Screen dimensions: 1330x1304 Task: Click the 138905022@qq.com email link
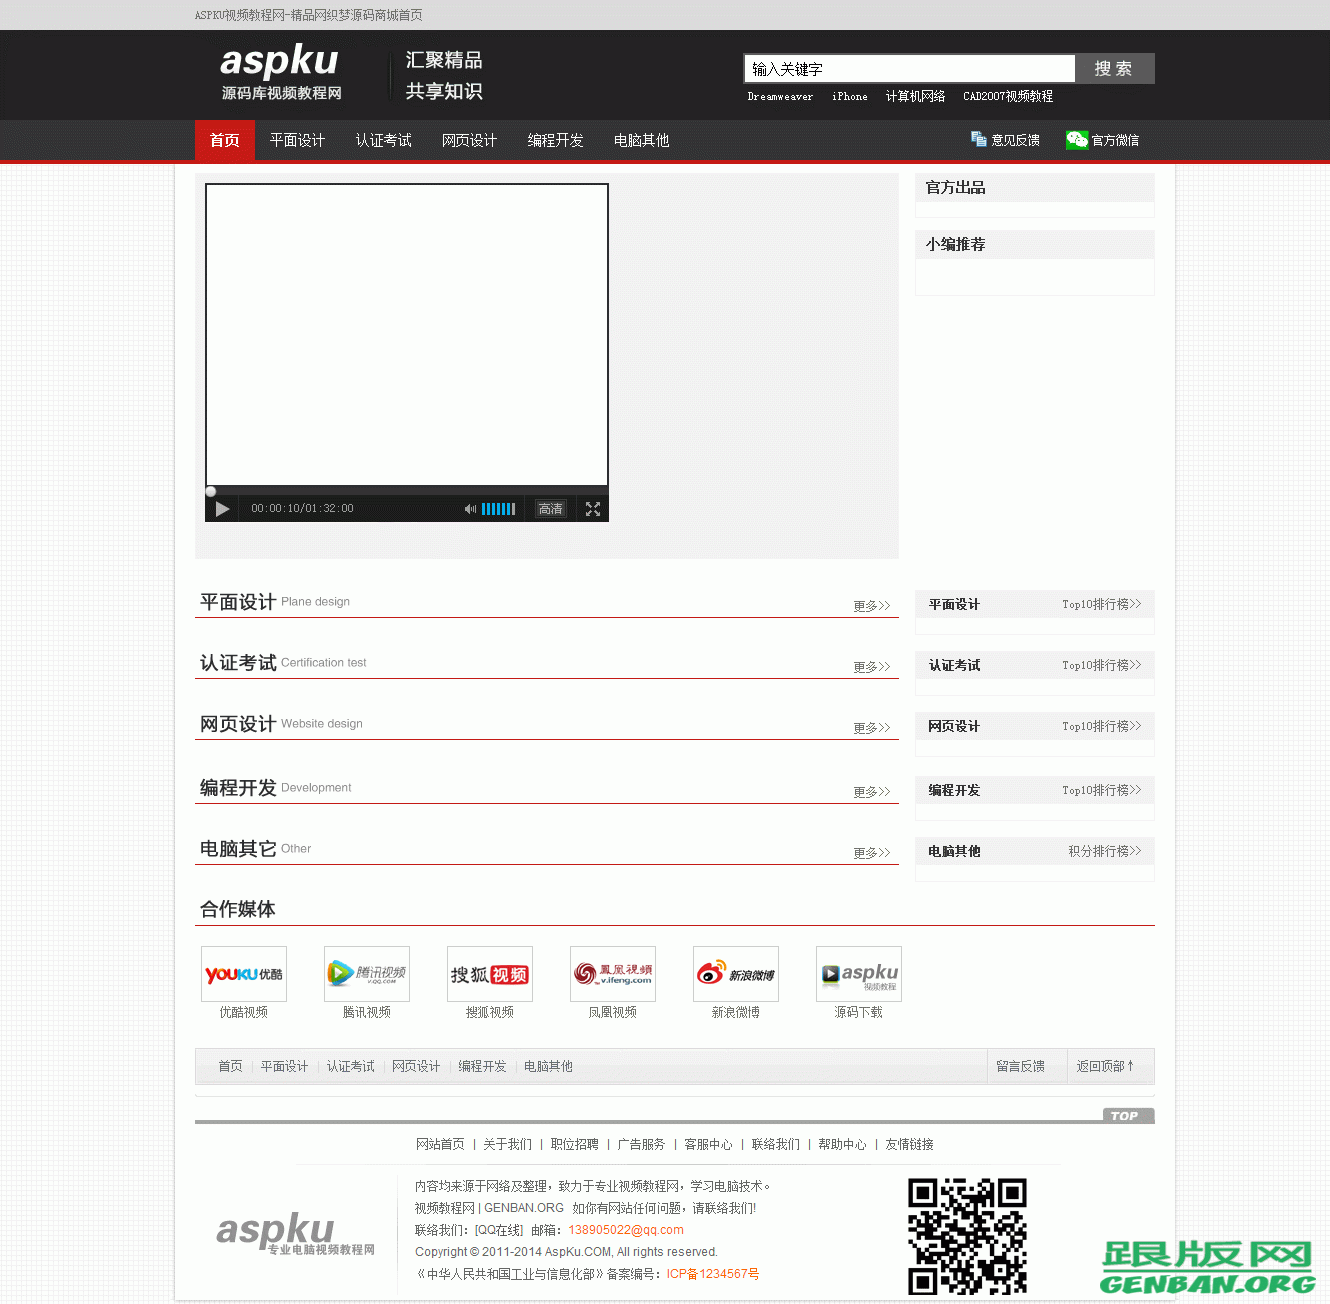(626, 1229)
